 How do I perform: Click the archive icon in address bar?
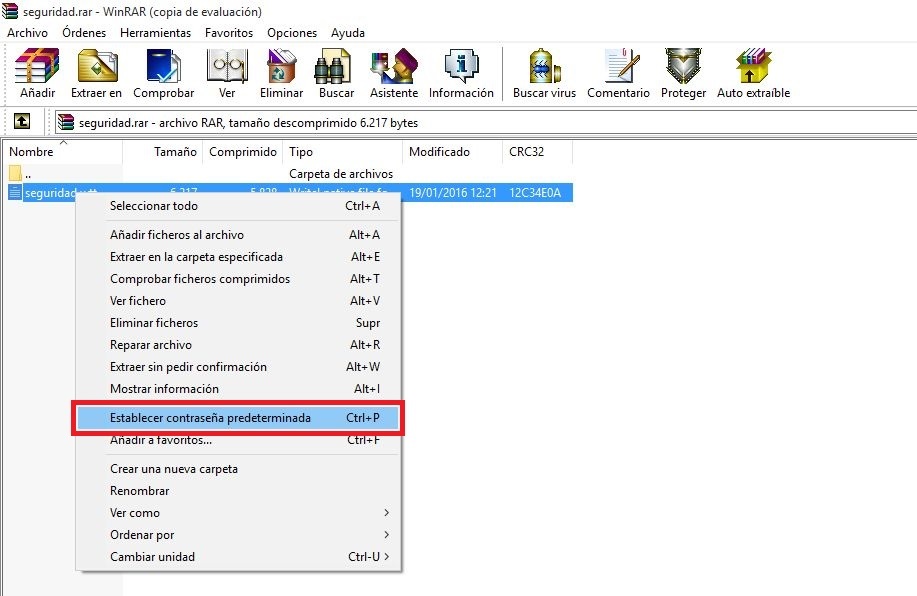tap(66, 122)
